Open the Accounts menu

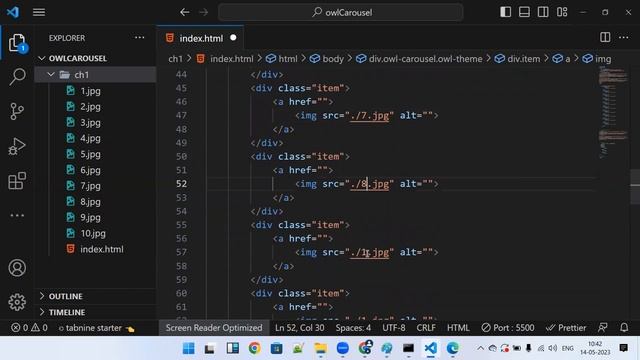click(x=17, y=268)
